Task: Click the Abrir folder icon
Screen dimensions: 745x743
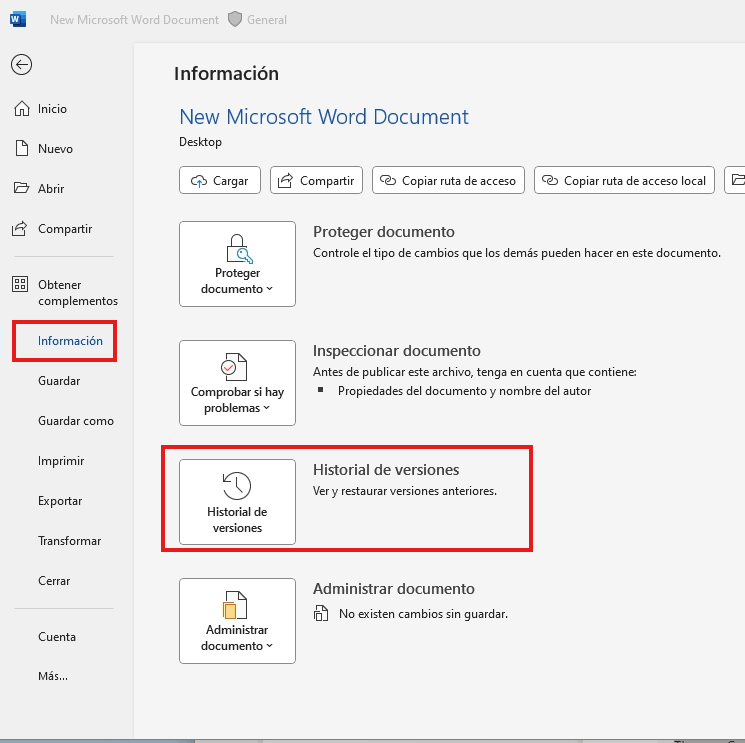Action: pos(21,188)
